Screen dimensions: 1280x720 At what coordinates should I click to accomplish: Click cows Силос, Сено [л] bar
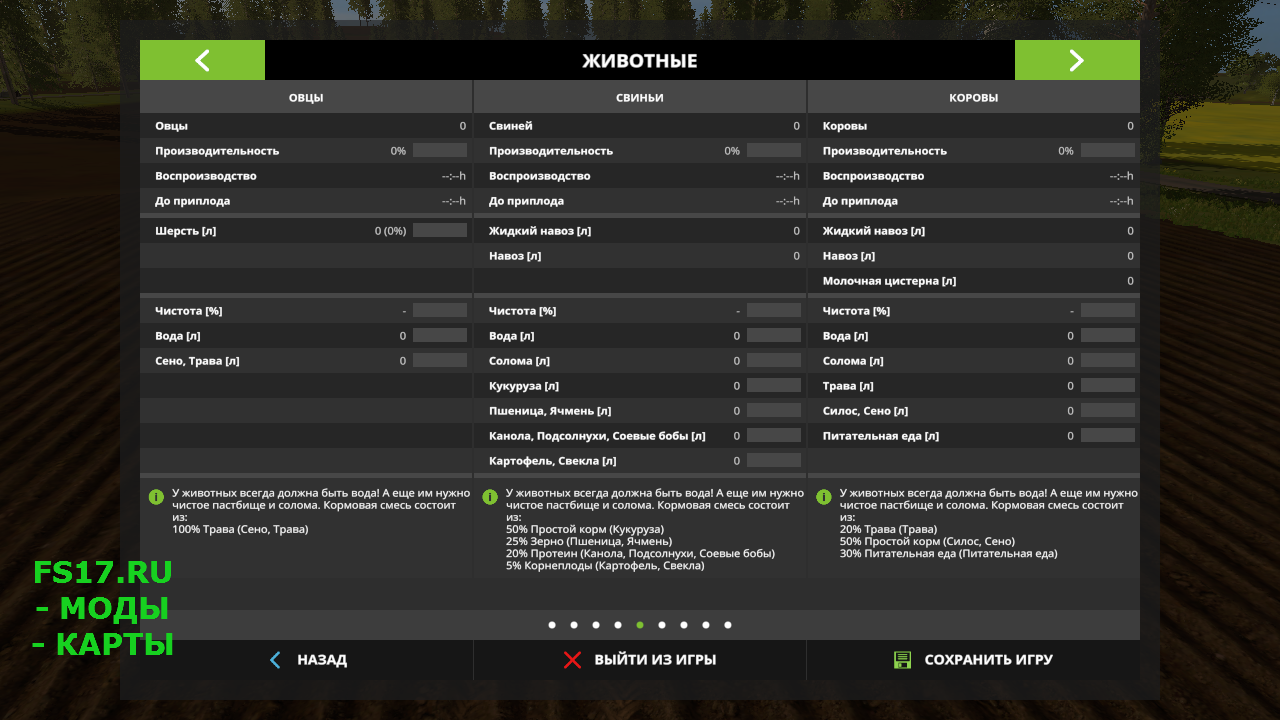coord(1108,411)
